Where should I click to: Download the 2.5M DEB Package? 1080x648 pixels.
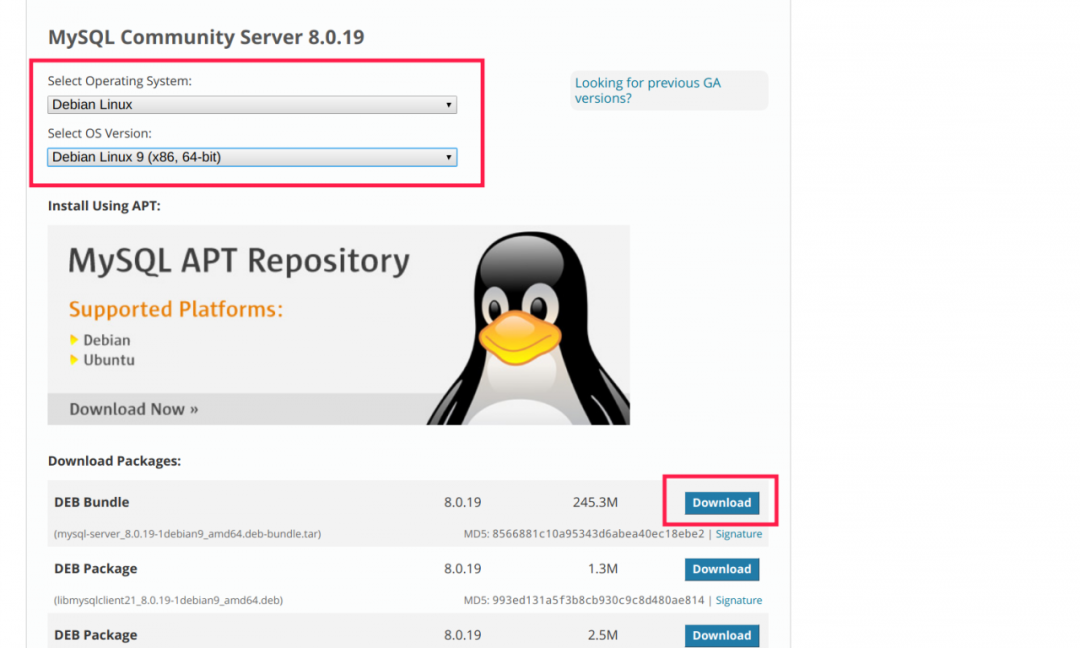pos(722,636)
